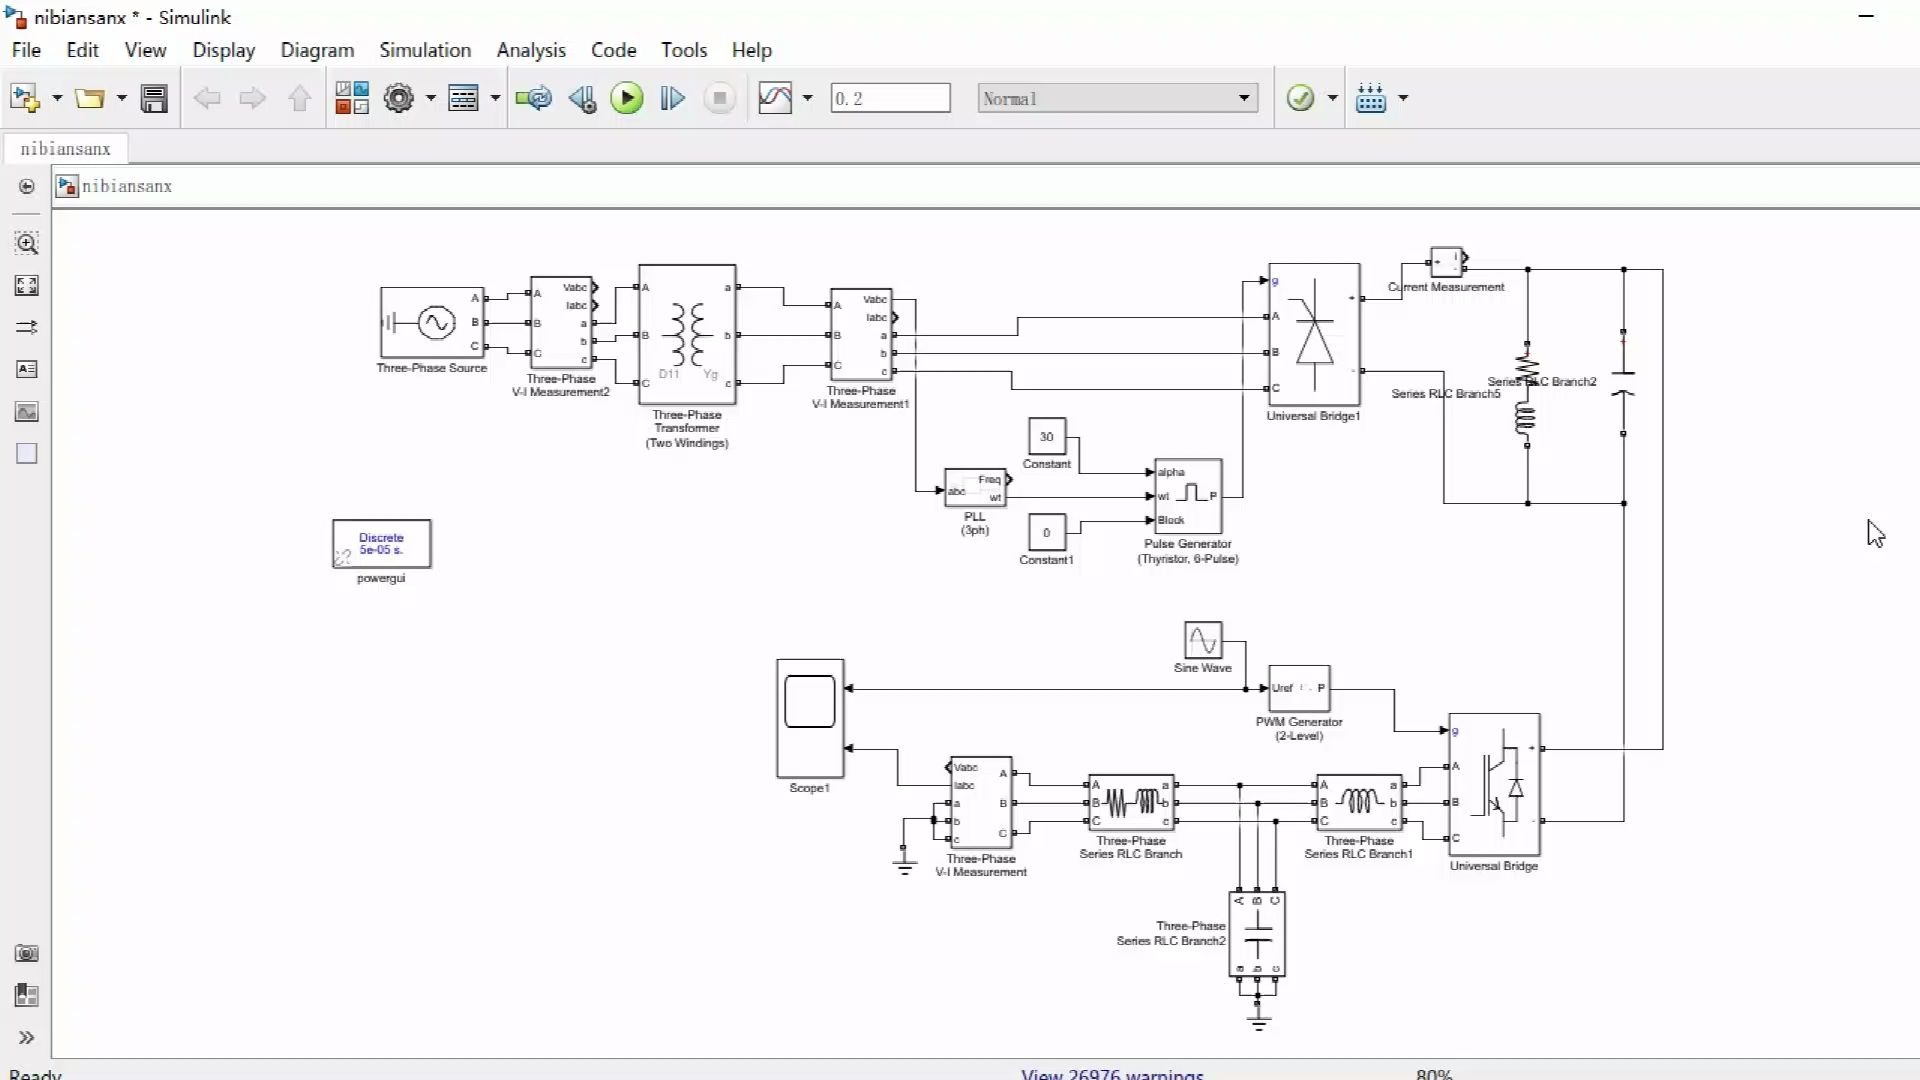This screenshot has height=1080, width=1920.
Task: Open the Library Browser
Action: (x=351, y=98)
